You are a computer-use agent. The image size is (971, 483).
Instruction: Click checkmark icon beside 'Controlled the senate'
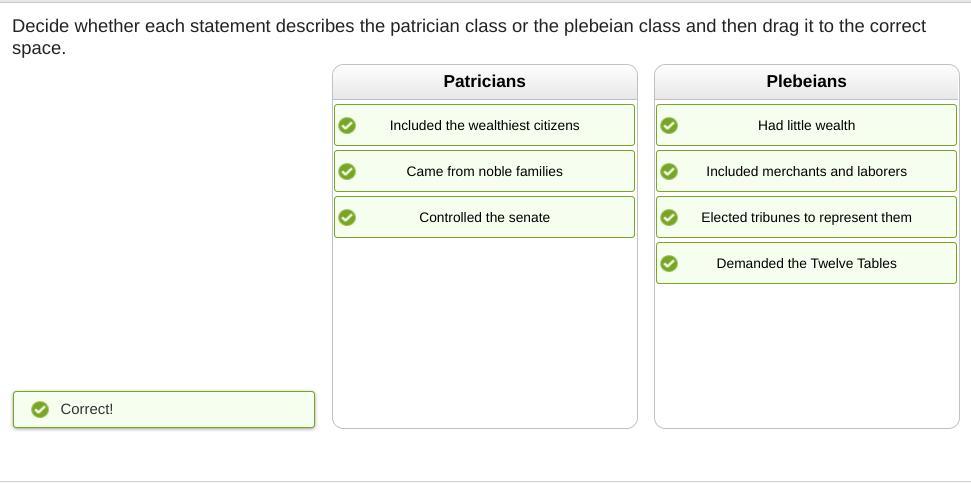tap(347, 218)
